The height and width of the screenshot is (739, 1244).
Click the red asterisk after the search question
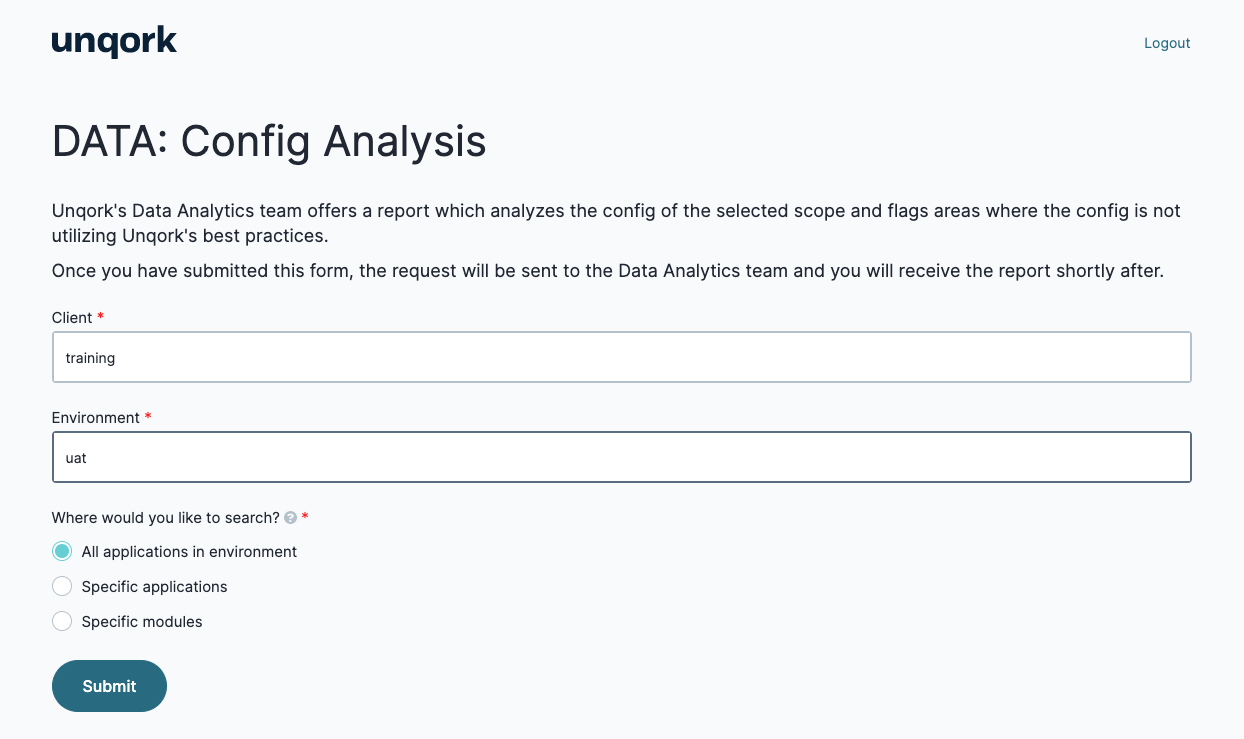[x=305, y=516]
